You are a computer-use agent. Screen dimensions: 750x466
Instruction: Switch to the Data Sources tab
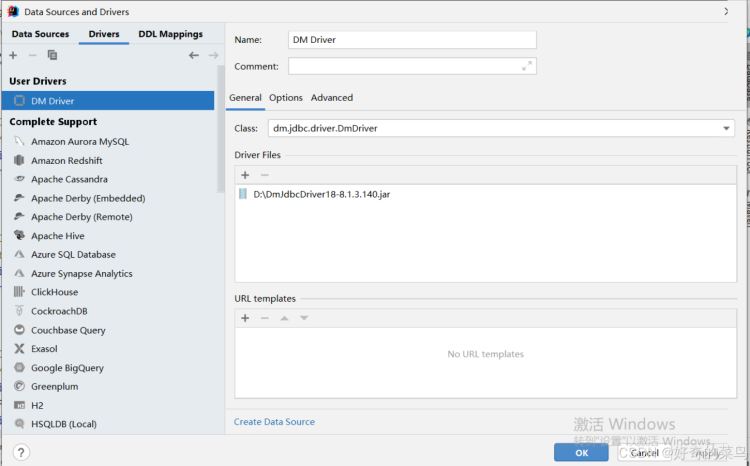click(40, 34)
